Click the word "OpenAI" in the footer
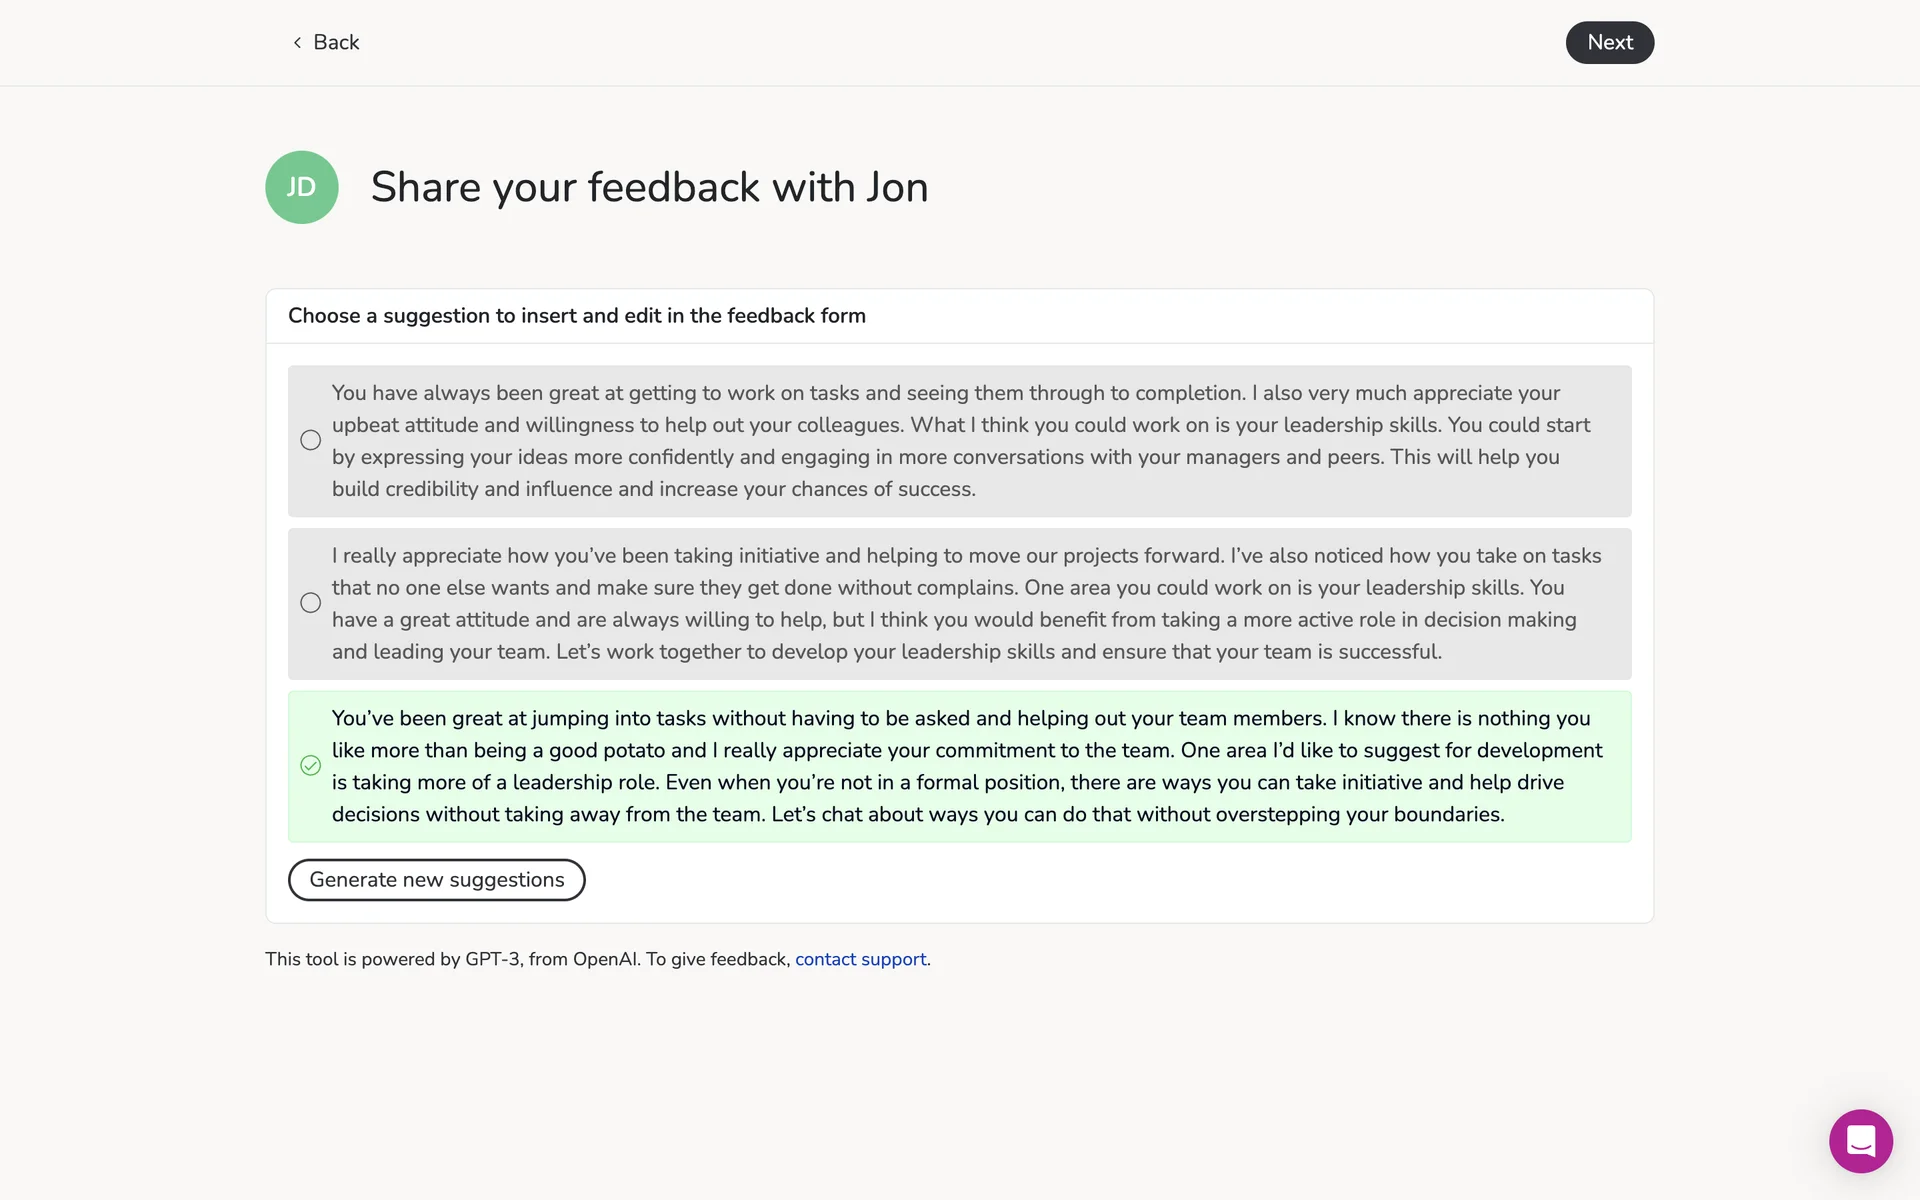The height and width of the screenshot is (1200, 1920). coord(604,959)
